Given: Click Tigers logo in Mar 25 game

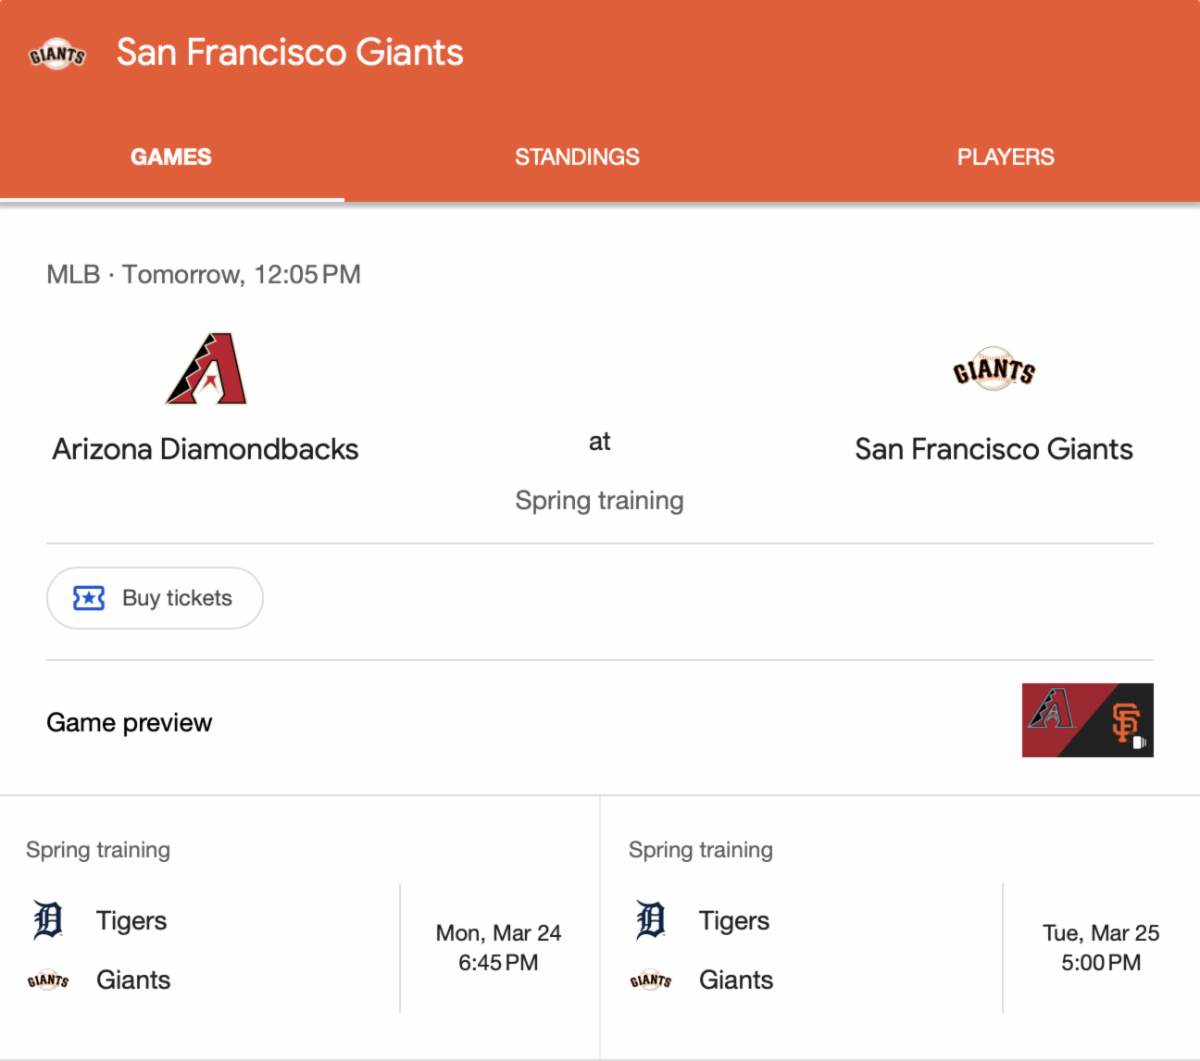Looking at the screenshot, I should [651, 920].
